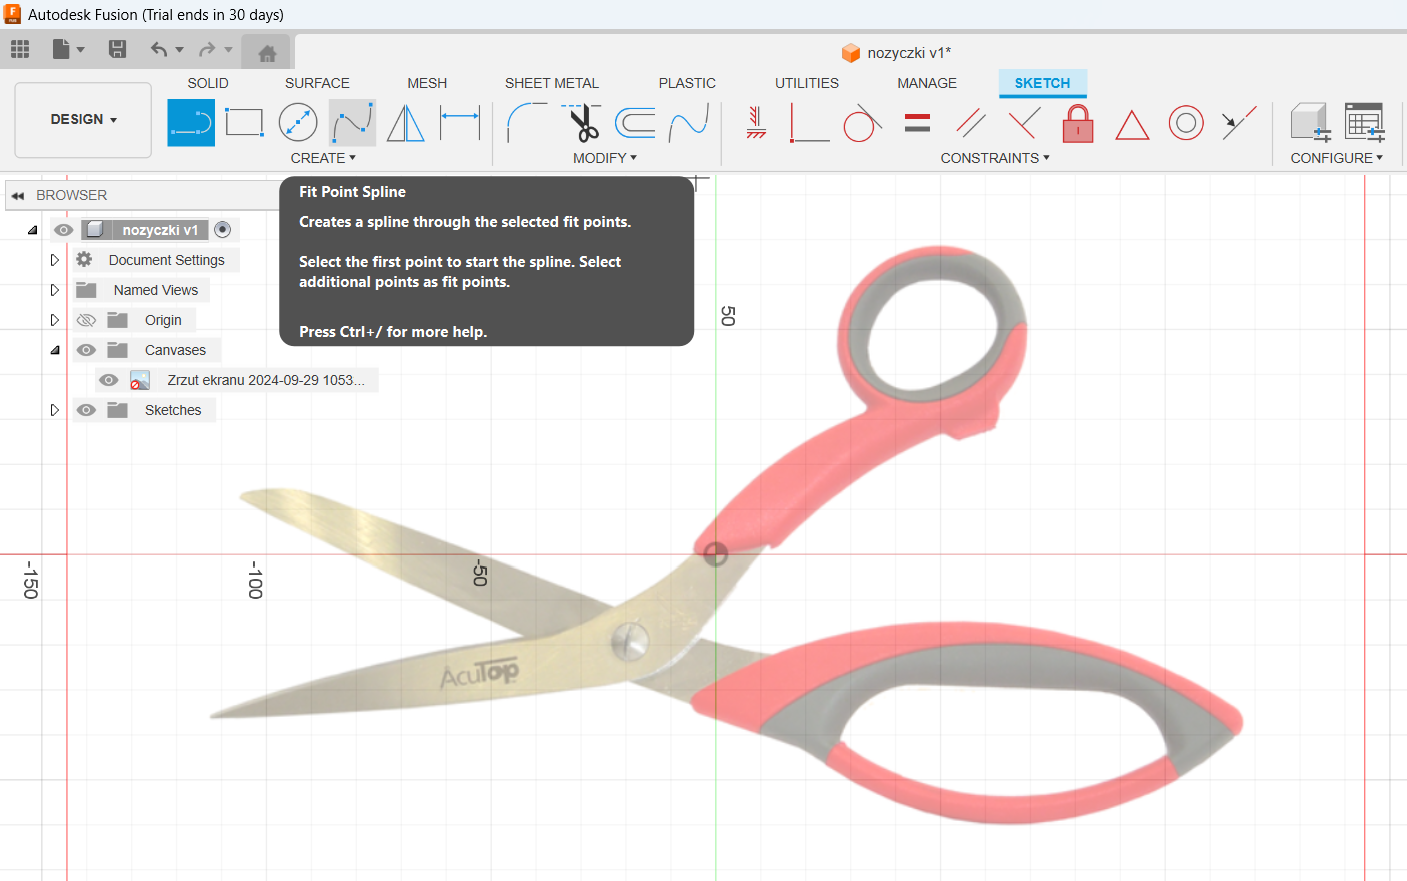
Task: Hide the Zrzut ekranu canvas image
Action: pos(109,380)
